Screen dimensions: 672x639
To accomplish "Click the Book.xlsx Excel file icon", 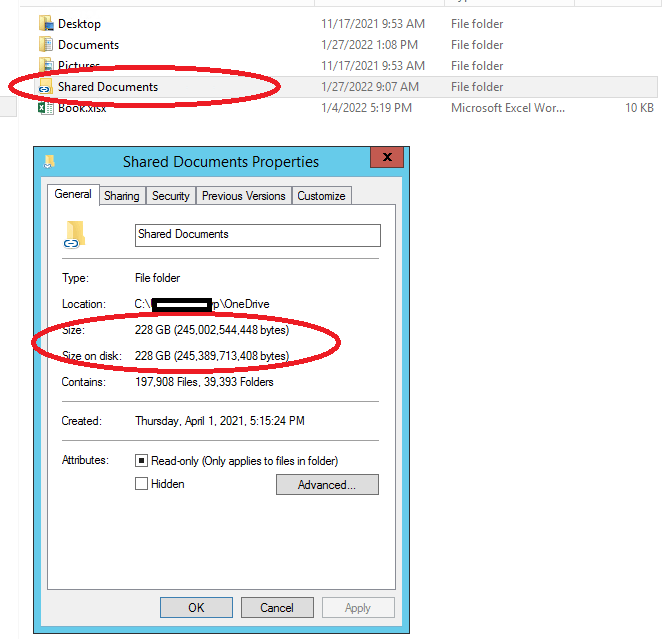I will click(45, 108).
